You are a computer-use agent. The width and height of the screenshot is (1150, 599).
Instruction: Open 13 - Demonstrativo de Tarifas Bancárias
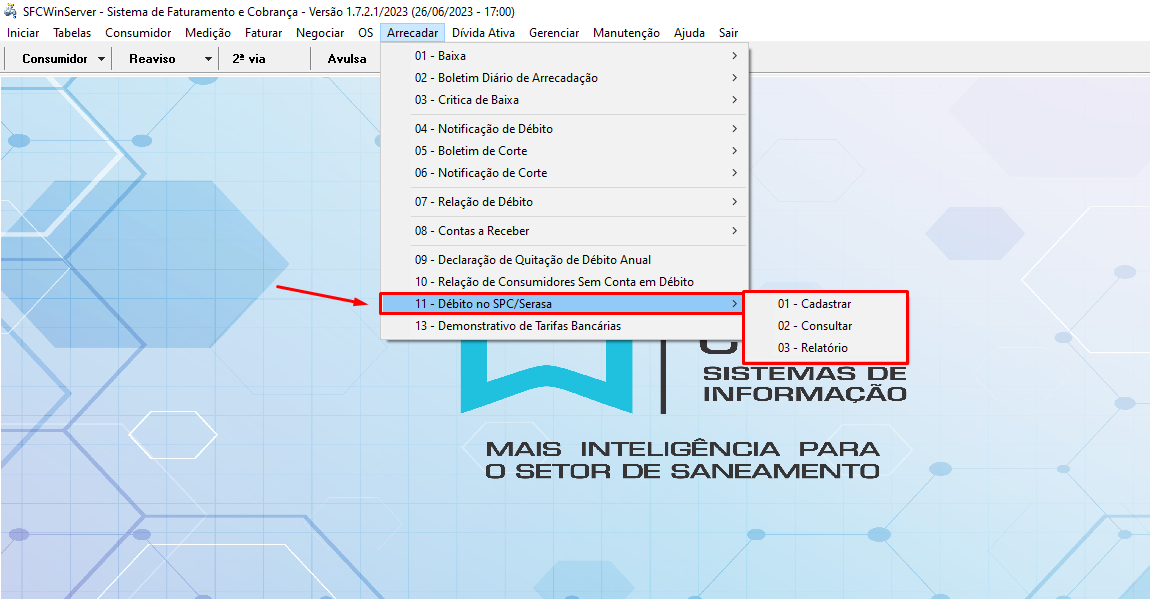517,326
